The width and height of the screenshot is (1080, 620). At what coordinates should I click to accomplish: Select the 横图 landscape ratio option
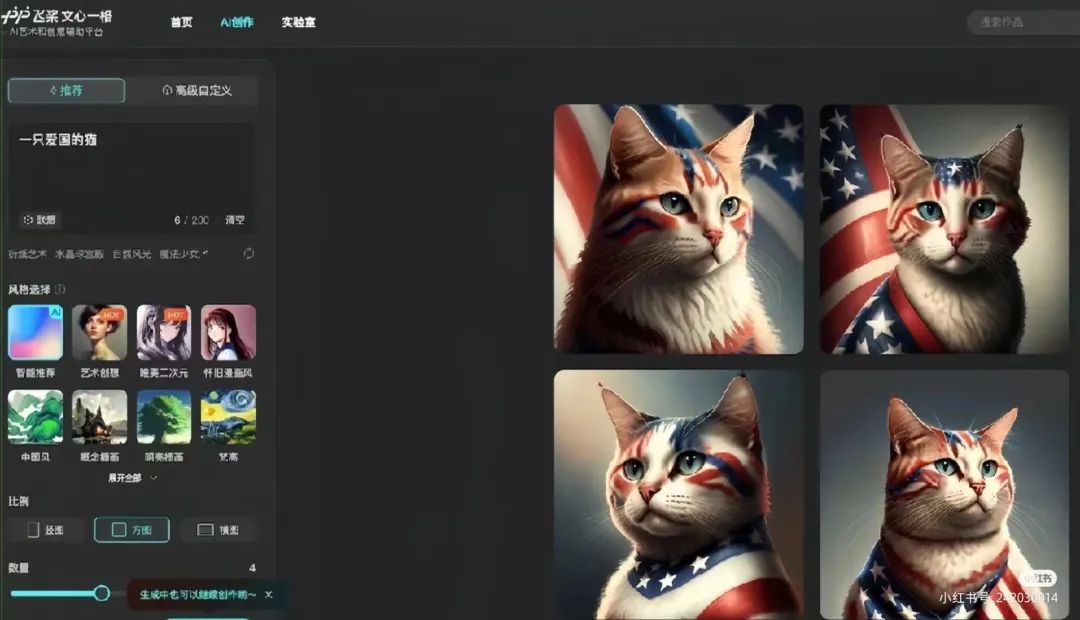click(218, 530)
